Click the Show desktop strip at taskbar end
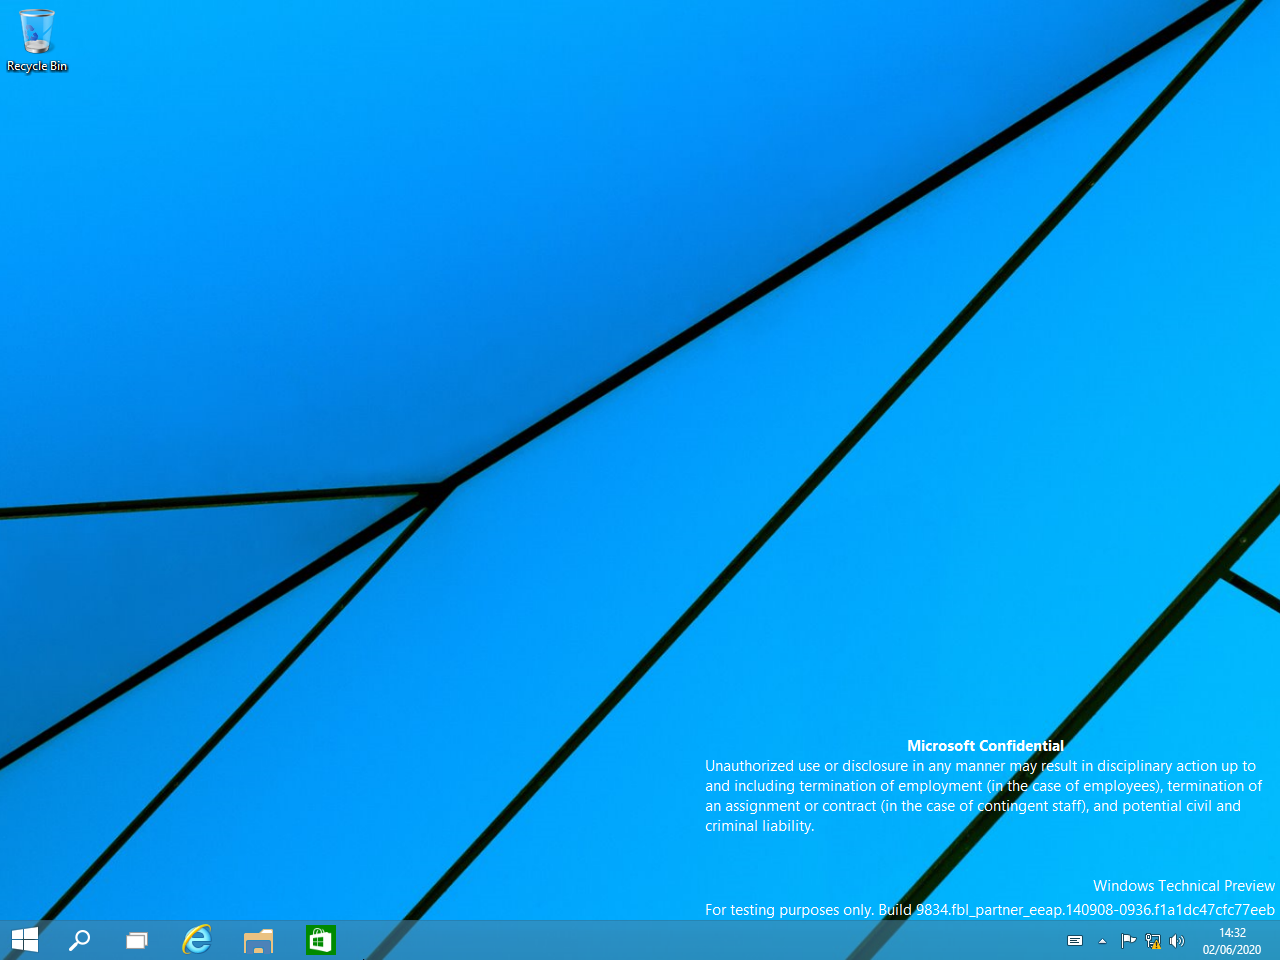Image resolution: width=1280 pixels, height=960 pixels. [1277, 941]
